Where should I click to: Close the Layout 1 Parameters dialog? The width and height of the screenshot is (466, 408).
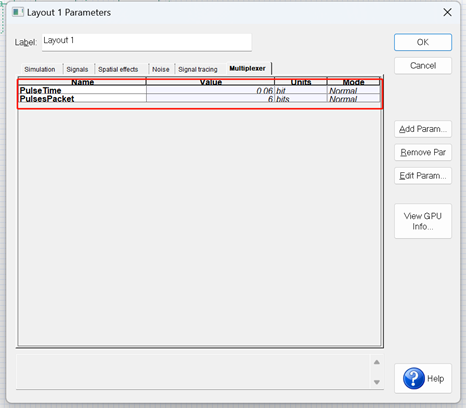tap(447, 12)
